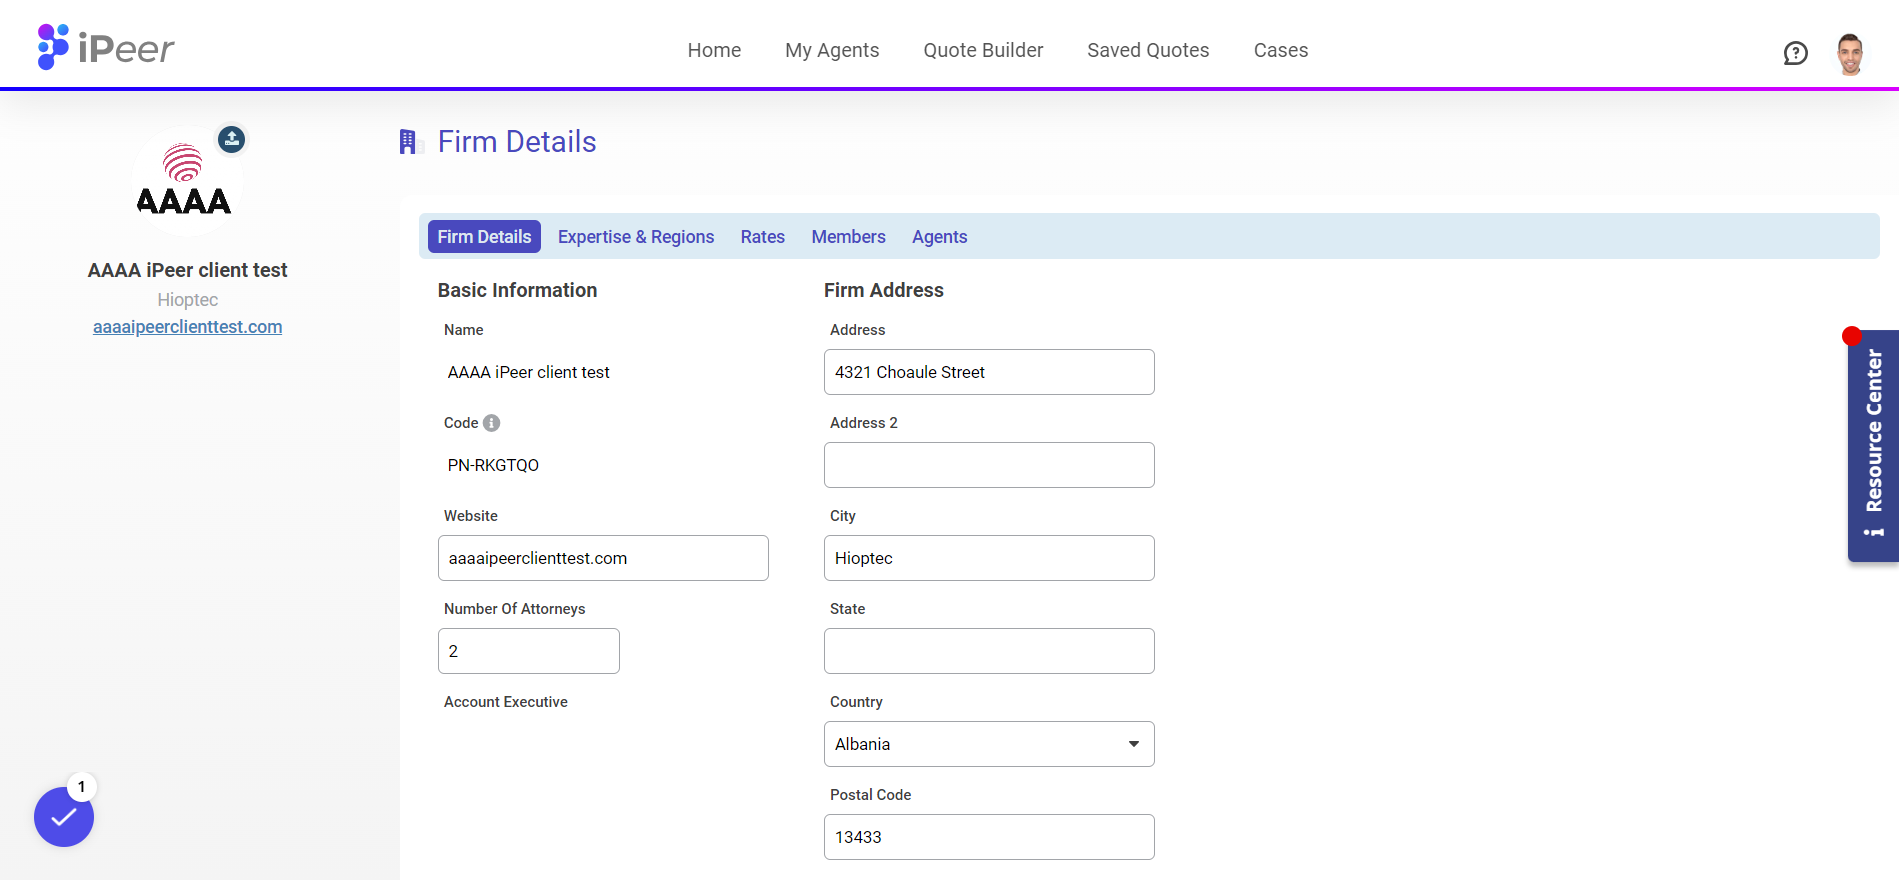Open the checklist checkmark widget
Screen dimensions: 1899x880
64,817
